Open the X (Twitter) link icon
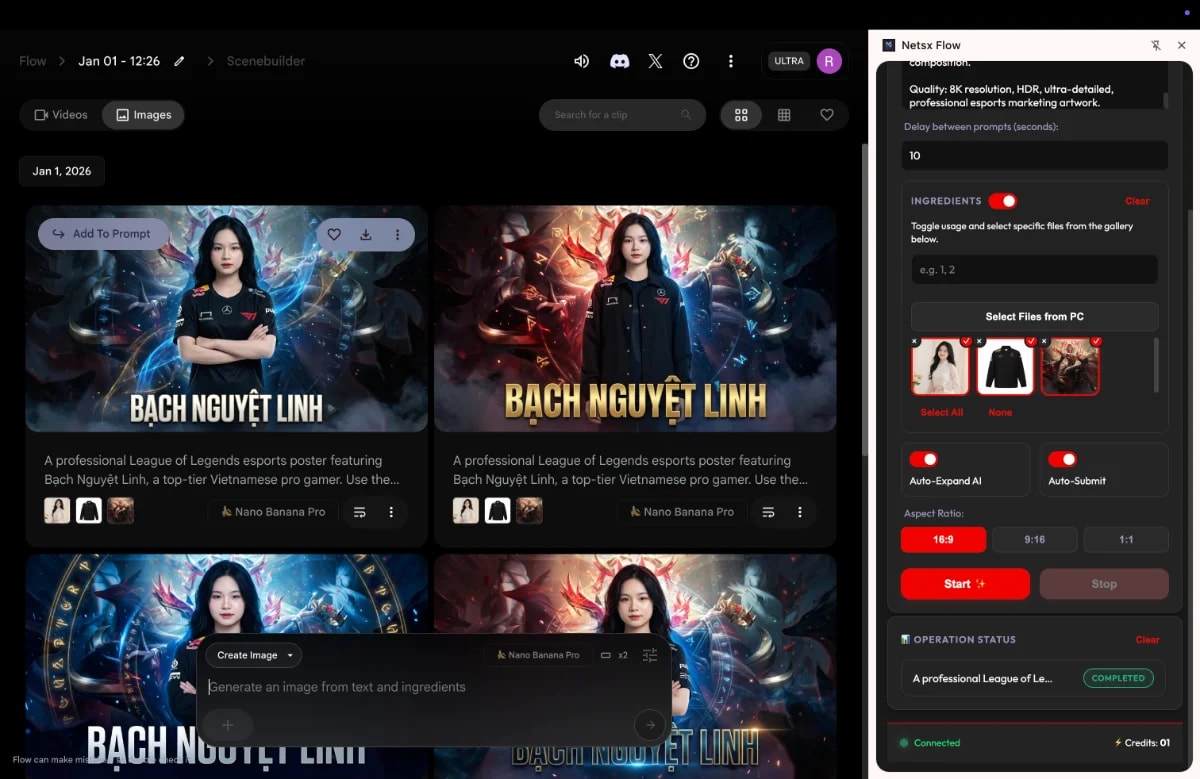The image size is (1200, 779). [655, 61]
